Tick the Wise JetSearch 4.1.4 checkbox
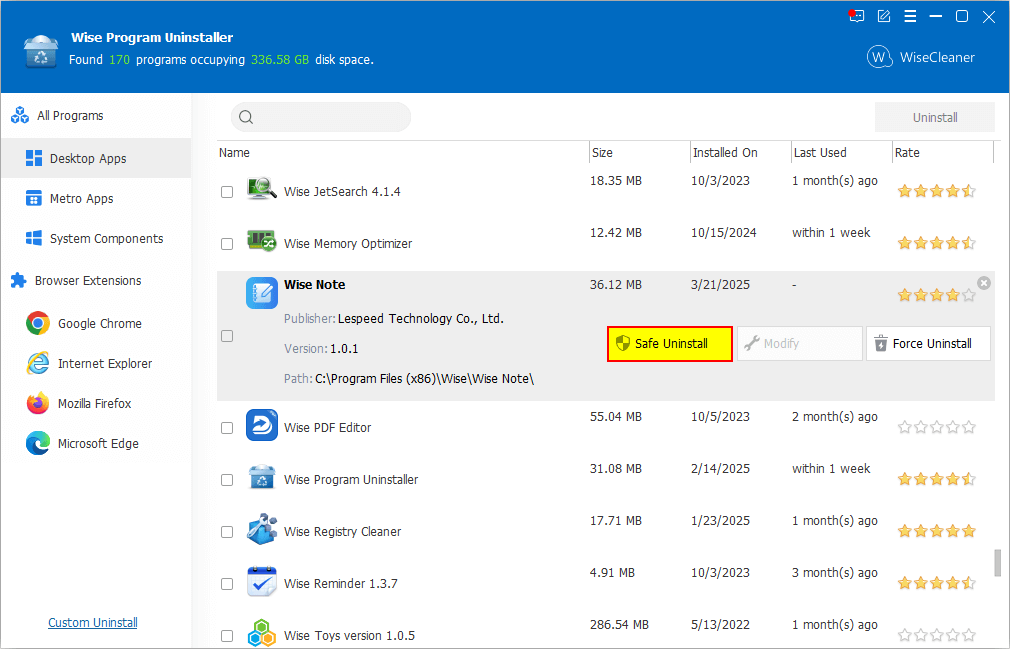 (x=227, y=192)
